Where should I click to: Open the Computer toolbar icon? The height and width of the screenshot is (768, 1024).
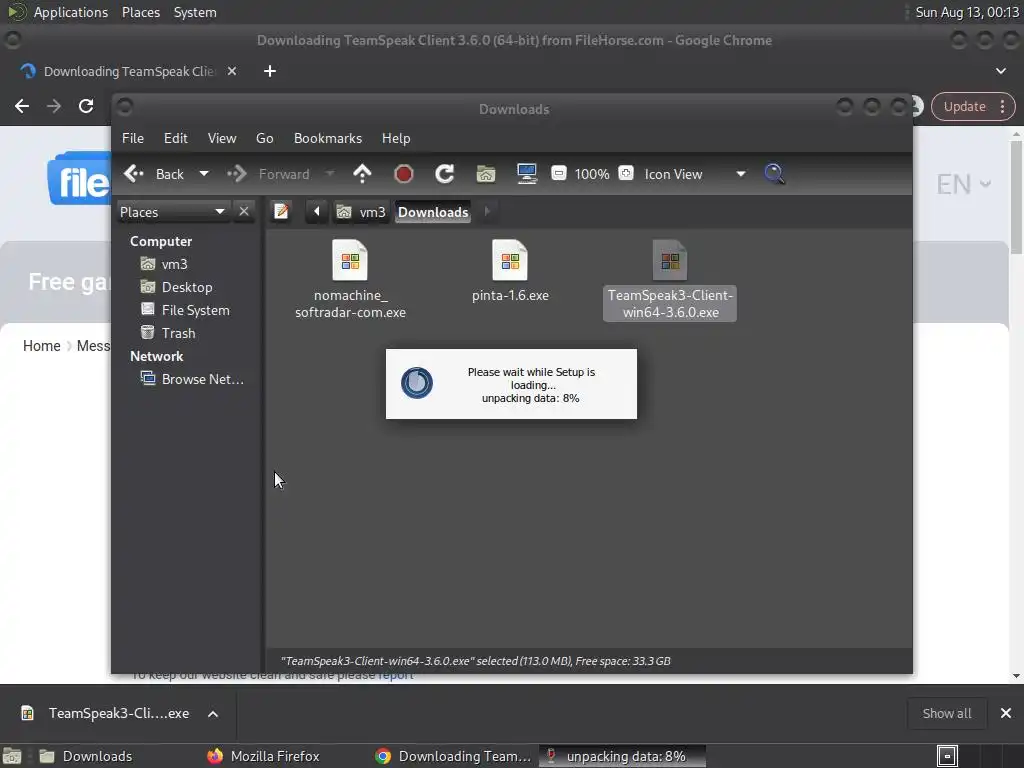(526, 174)
